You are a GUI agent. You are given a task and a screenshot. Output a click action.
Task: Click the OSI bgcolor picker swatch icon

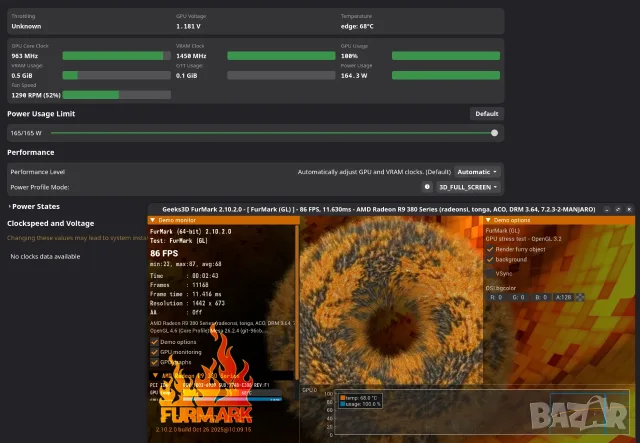[x=580, y=297]
